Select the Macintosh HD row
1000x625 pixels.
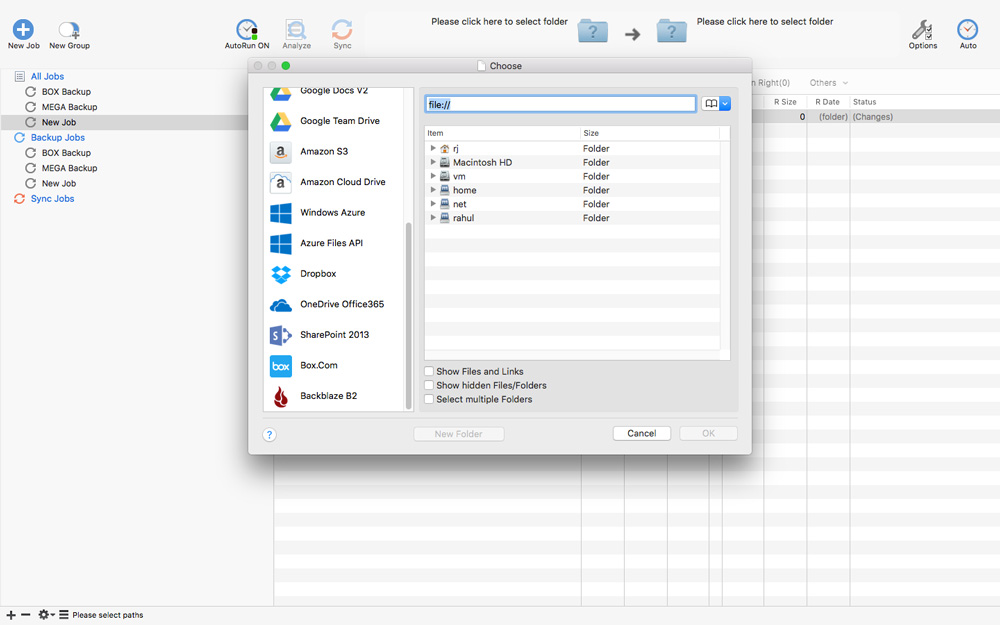coord(572,162)
